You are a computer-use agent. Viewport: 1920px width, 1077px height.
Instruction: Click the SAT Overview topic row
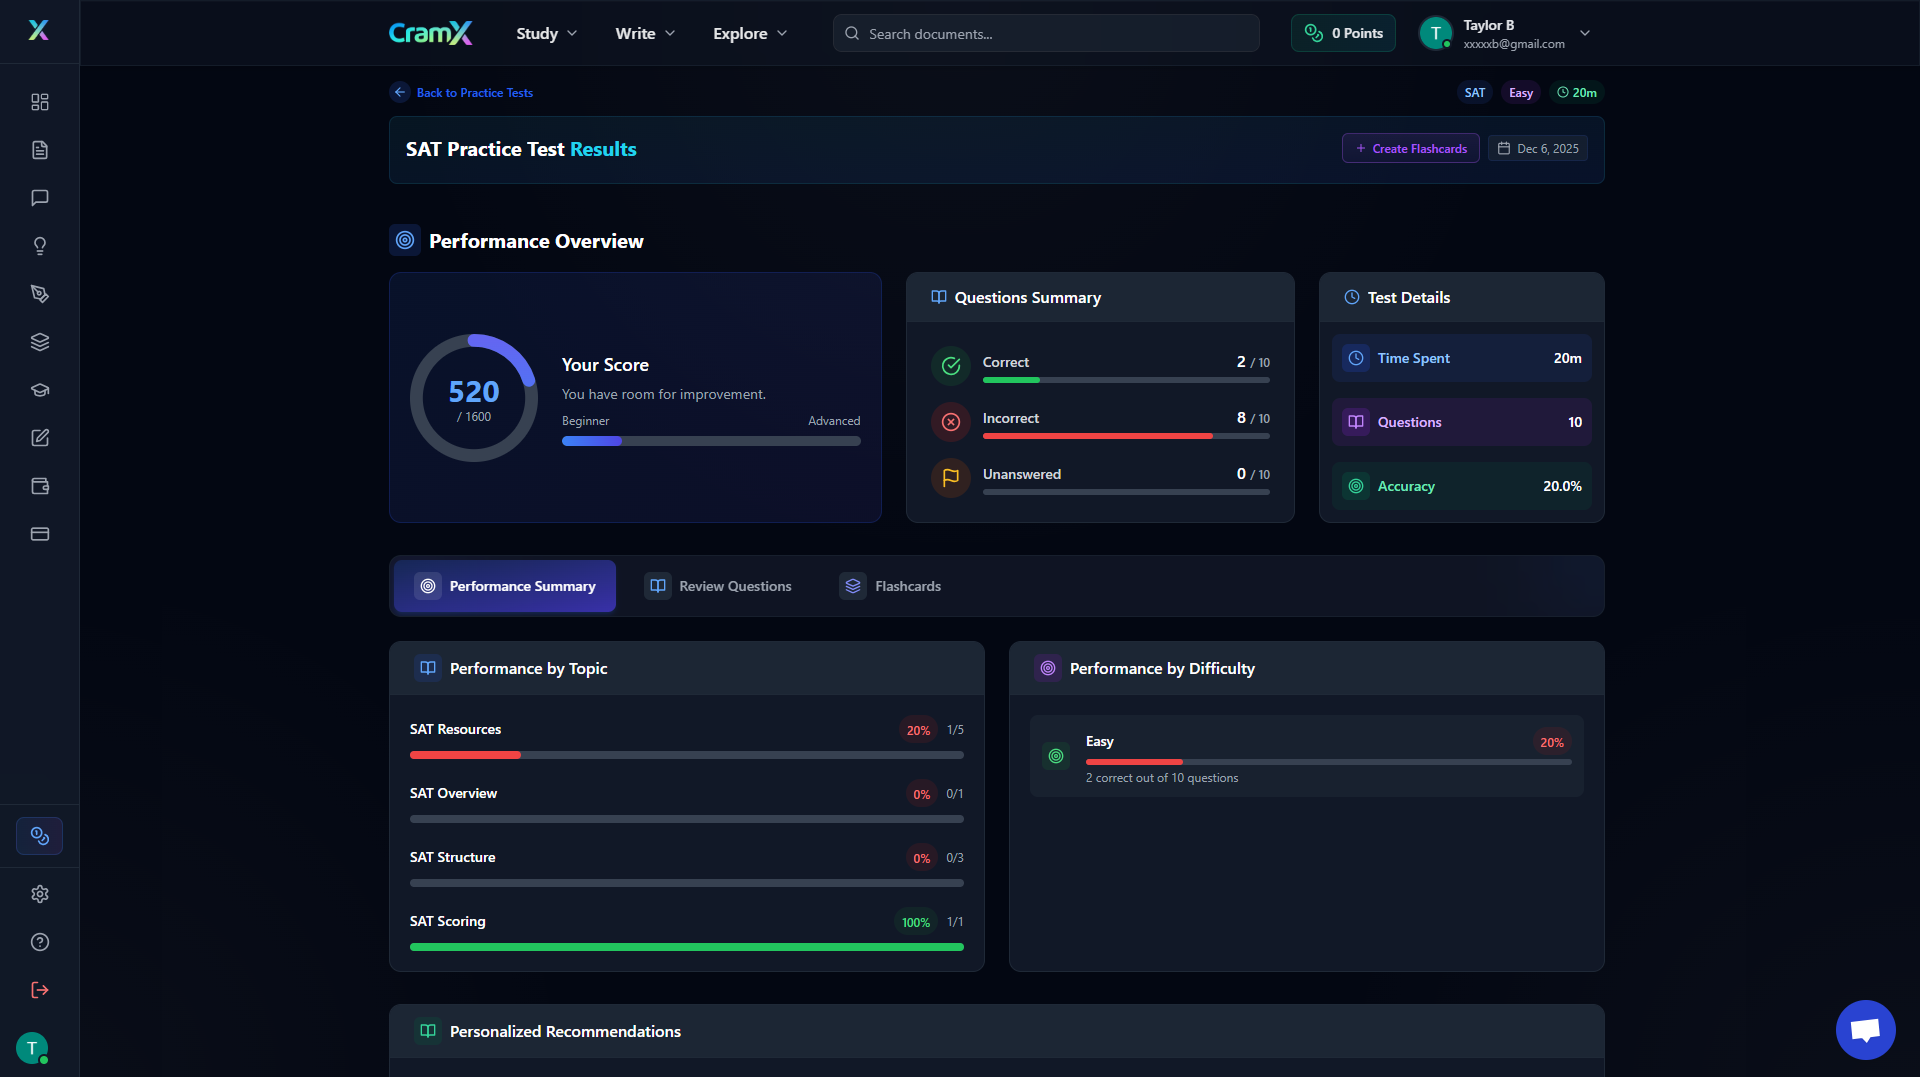[x=687, y=804]
